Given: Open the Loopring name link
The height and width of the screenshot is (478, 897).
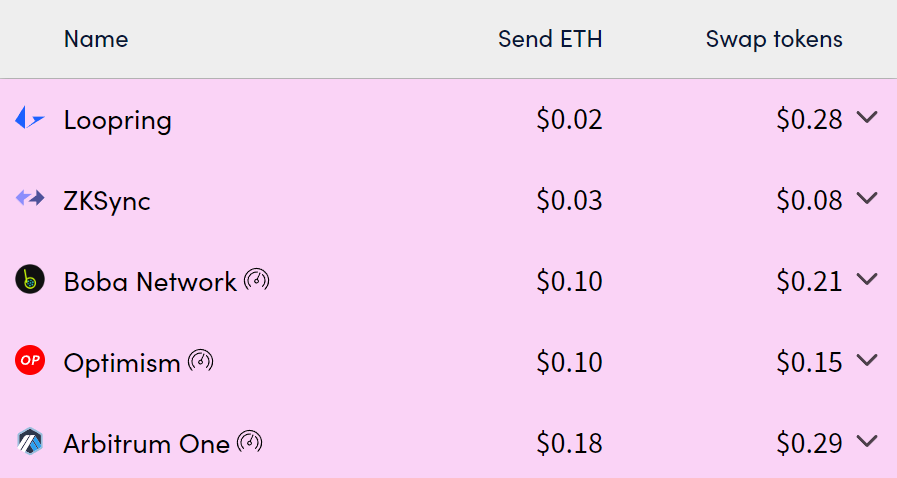Looking at the screenshot, I should tap(118, 120).
